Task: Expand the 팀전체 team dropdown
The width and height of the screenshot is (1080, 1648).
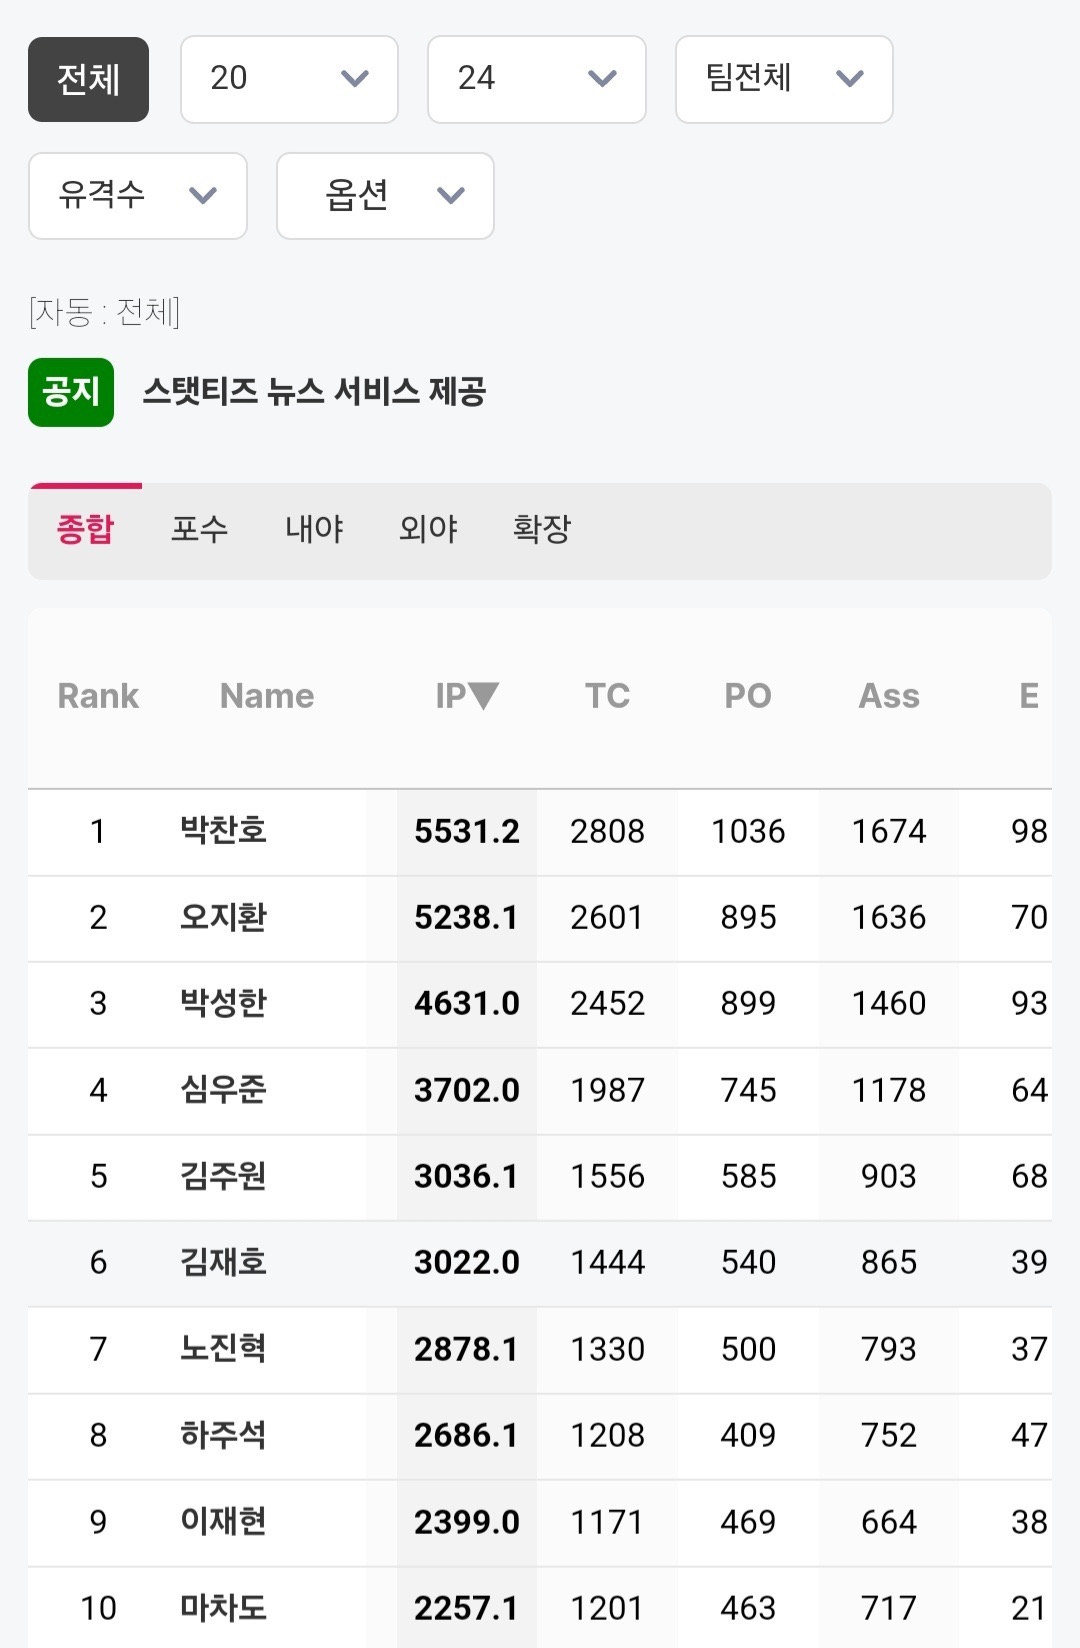Action: click(784, 80)
